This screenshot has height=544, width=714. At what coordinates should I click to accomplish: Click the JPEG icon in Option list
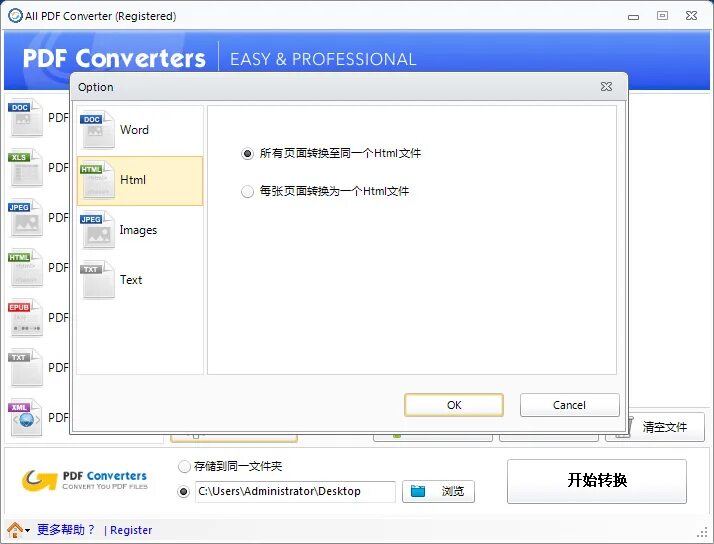pos(97,230)
